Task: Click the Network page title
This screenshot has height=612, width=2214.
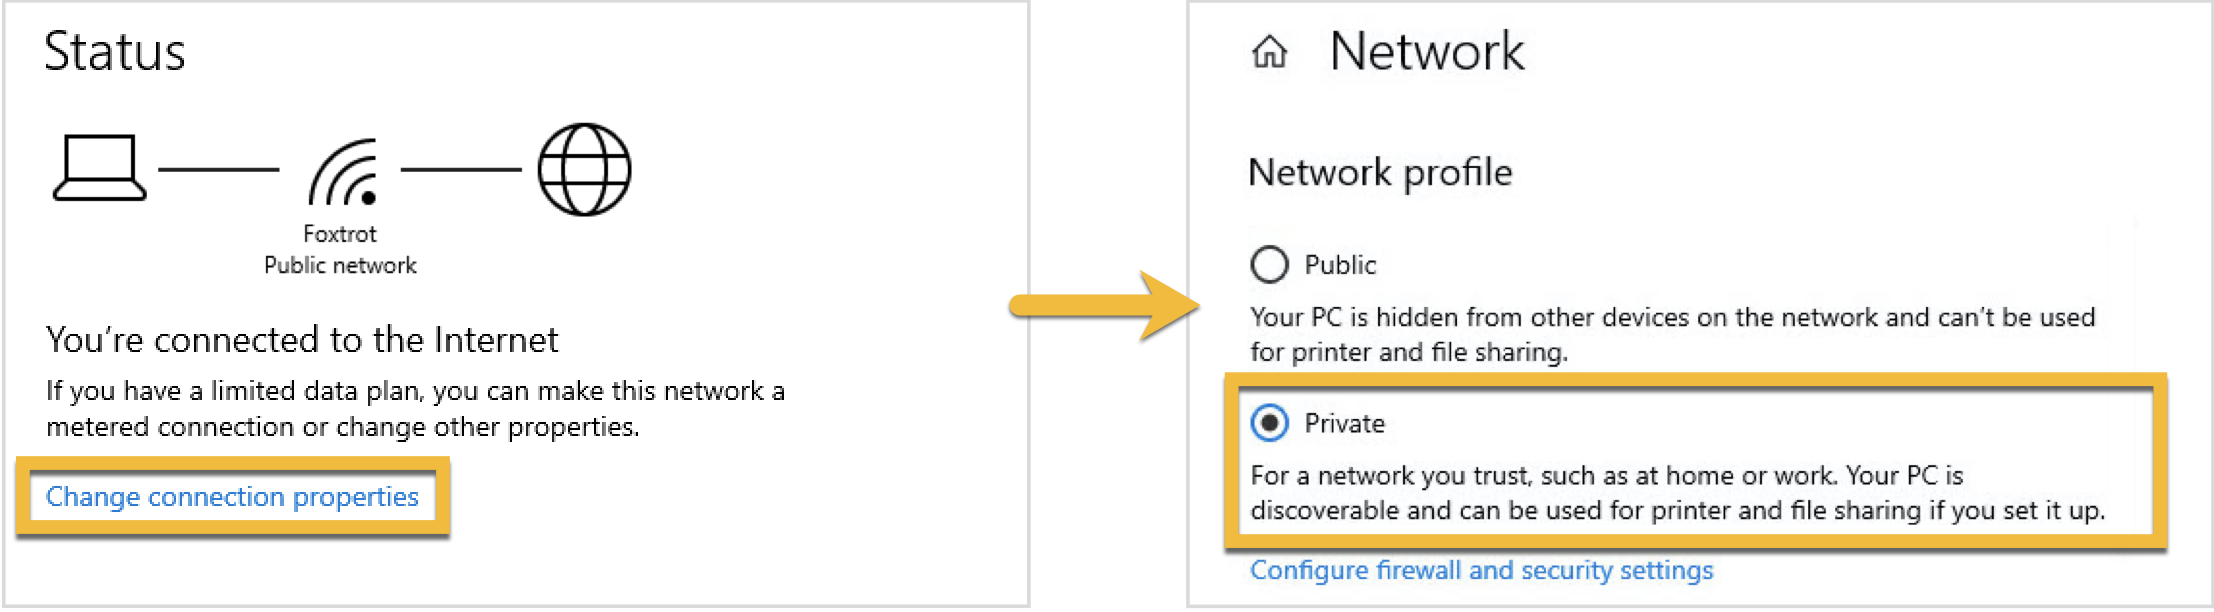Action: pyautogui.click(x=1427, y=51)
